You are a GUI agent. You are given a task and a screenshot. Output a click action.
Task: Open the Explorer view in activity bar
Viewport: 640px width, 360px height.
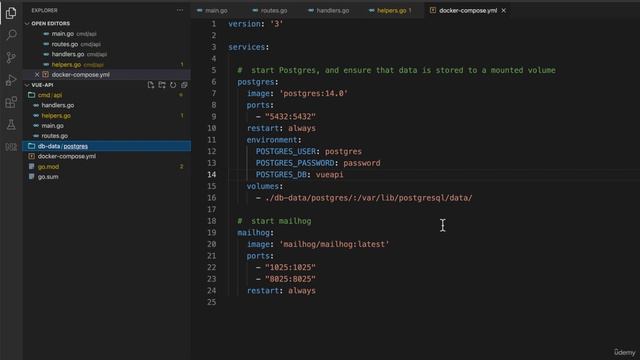(x=11, y=13)
